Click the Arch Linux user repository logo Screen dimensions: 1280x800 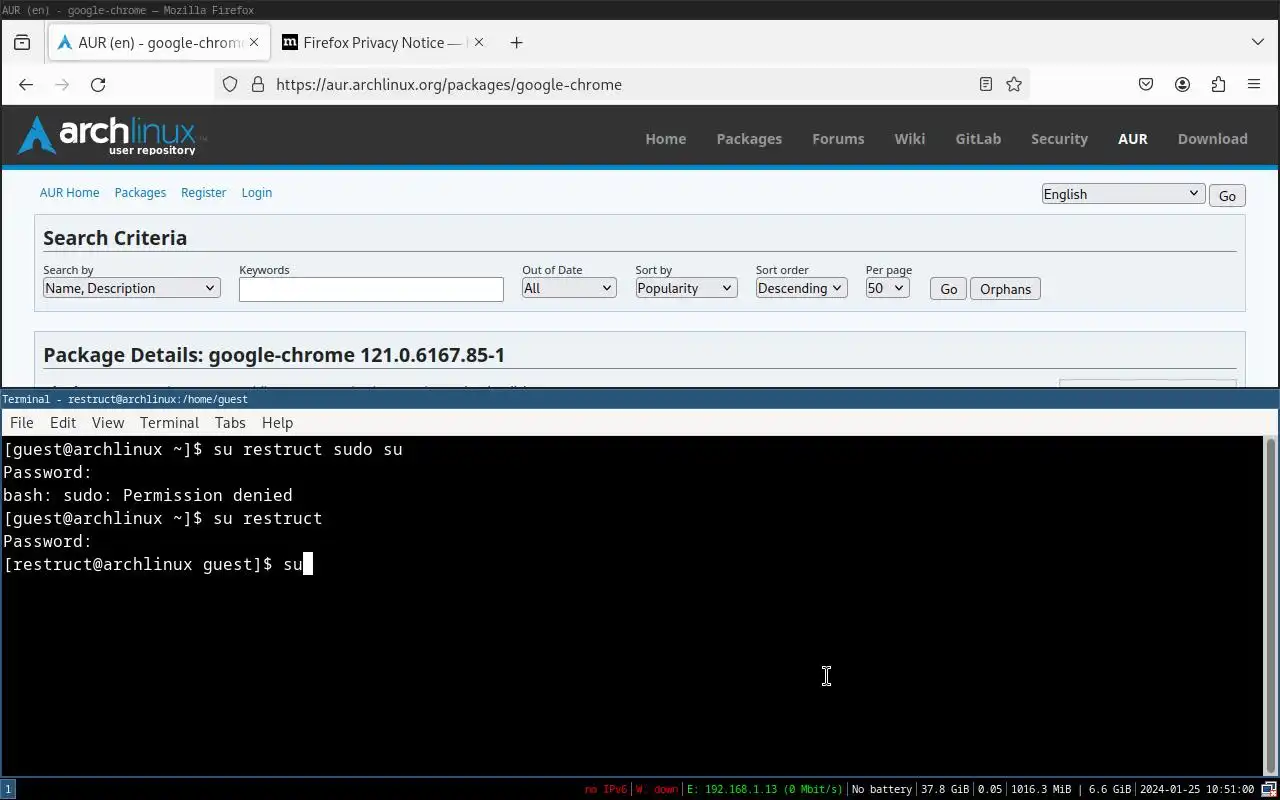111,136
